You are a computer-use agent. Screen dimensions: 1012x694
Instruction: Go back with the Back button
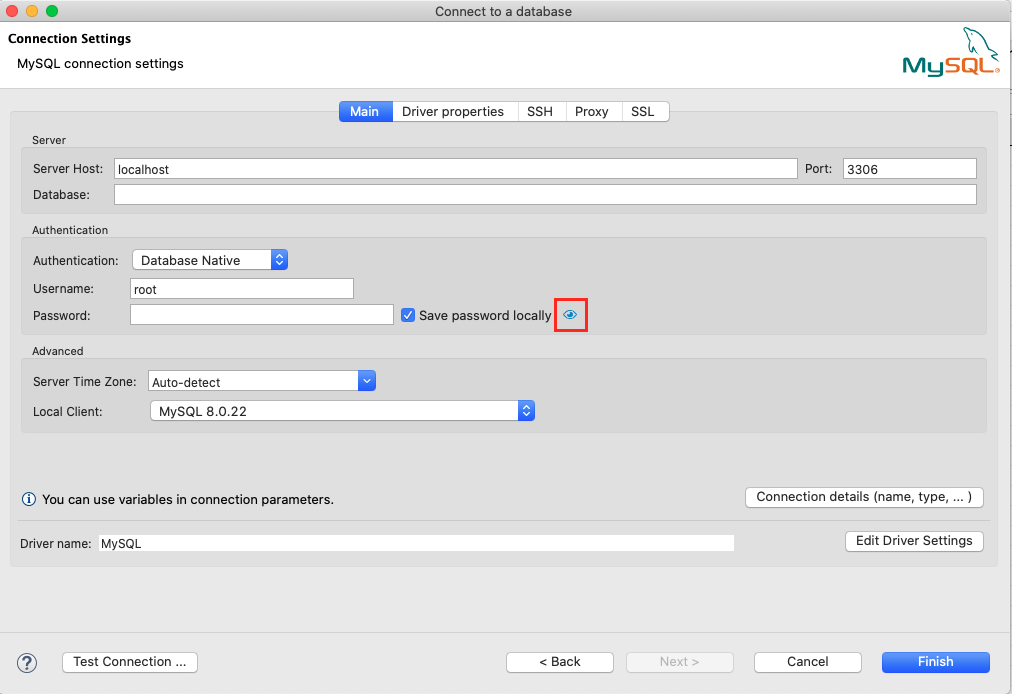(560, 662)
